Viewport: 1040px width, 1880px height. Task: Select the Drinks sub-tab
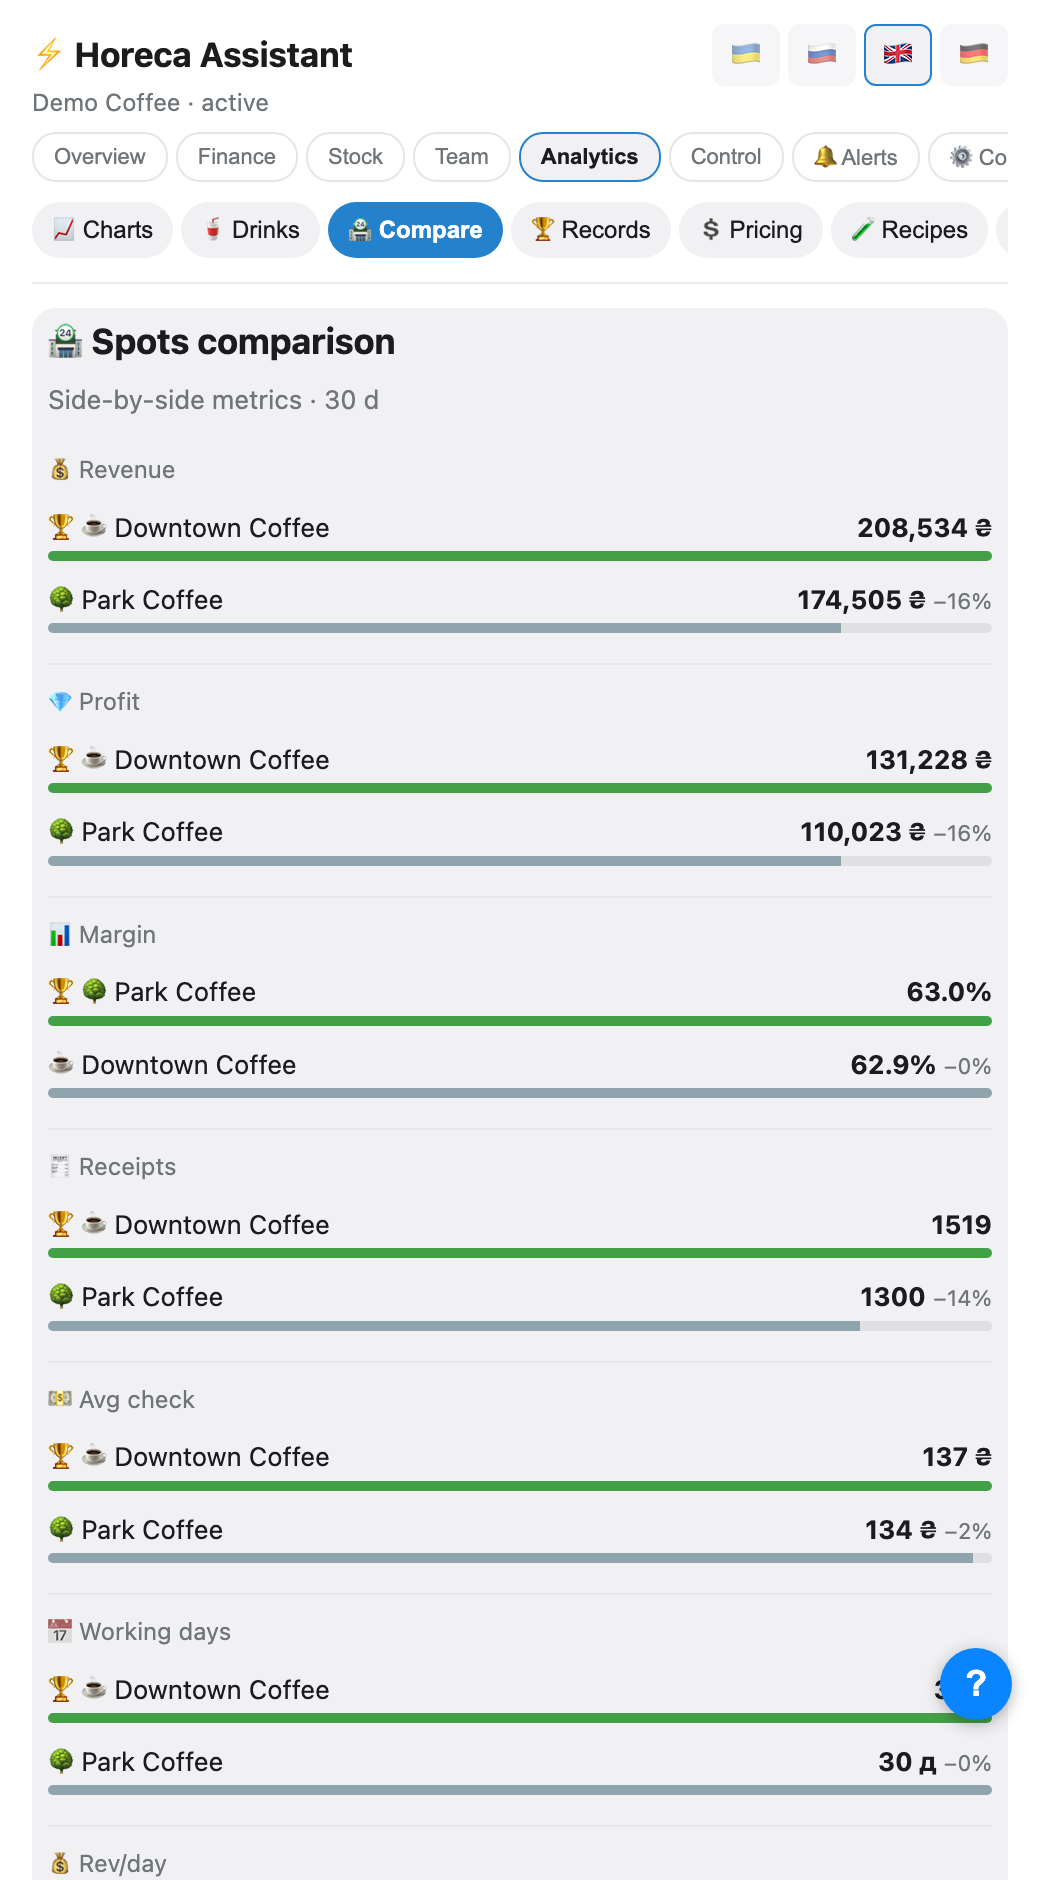click(250, 230)
